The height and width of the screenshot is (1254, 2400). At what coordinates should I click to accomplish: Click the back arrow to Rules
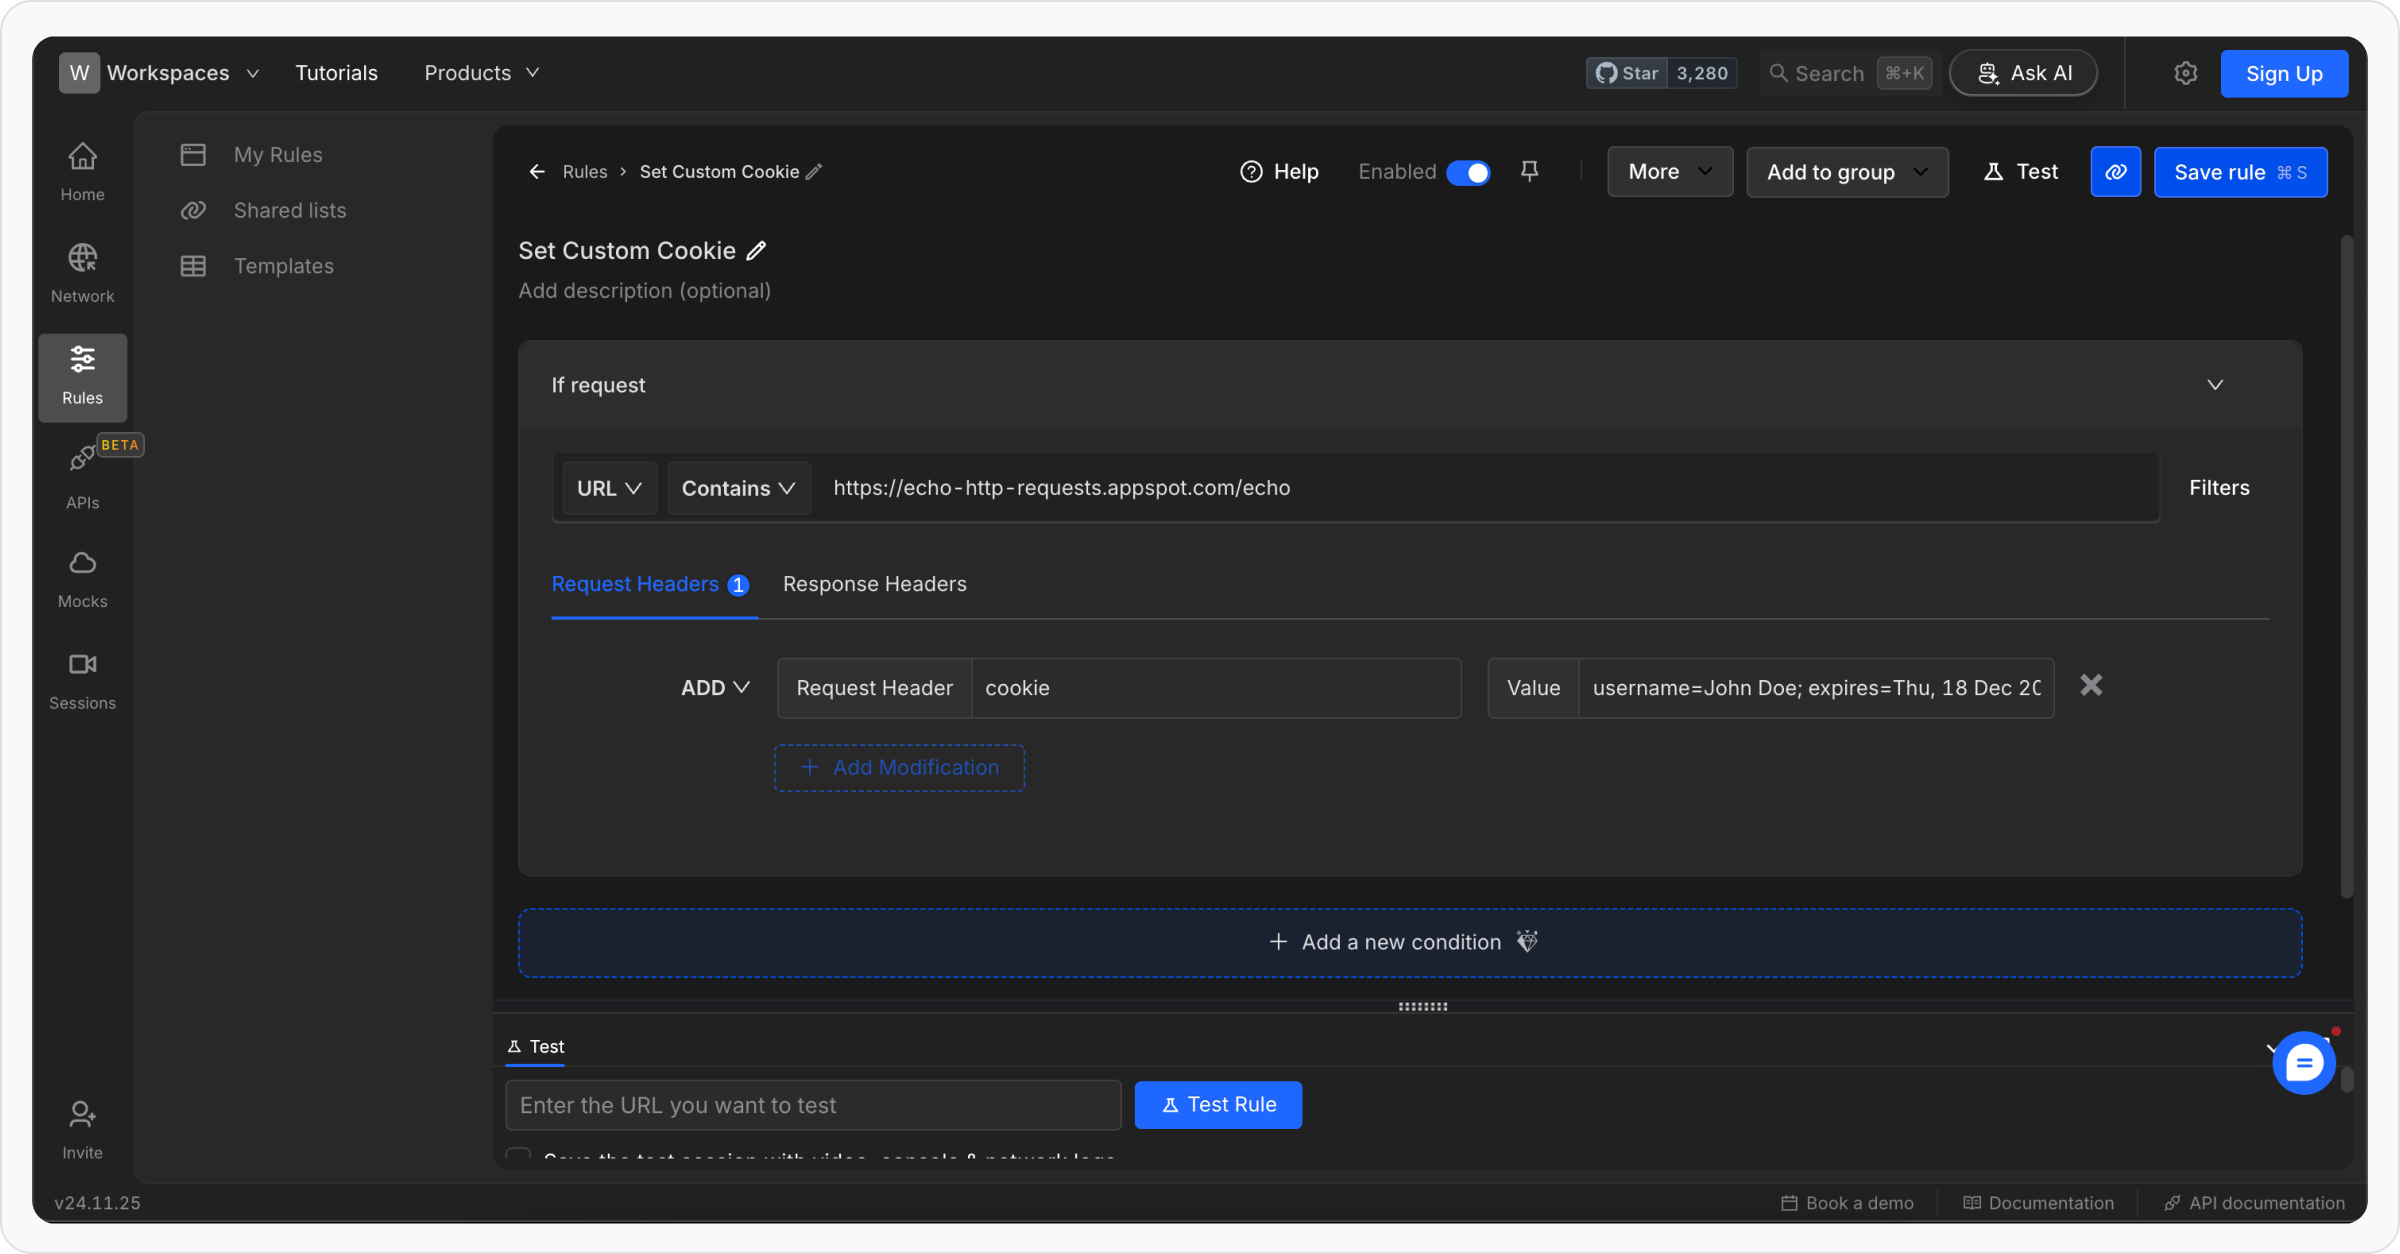[537, 172]
